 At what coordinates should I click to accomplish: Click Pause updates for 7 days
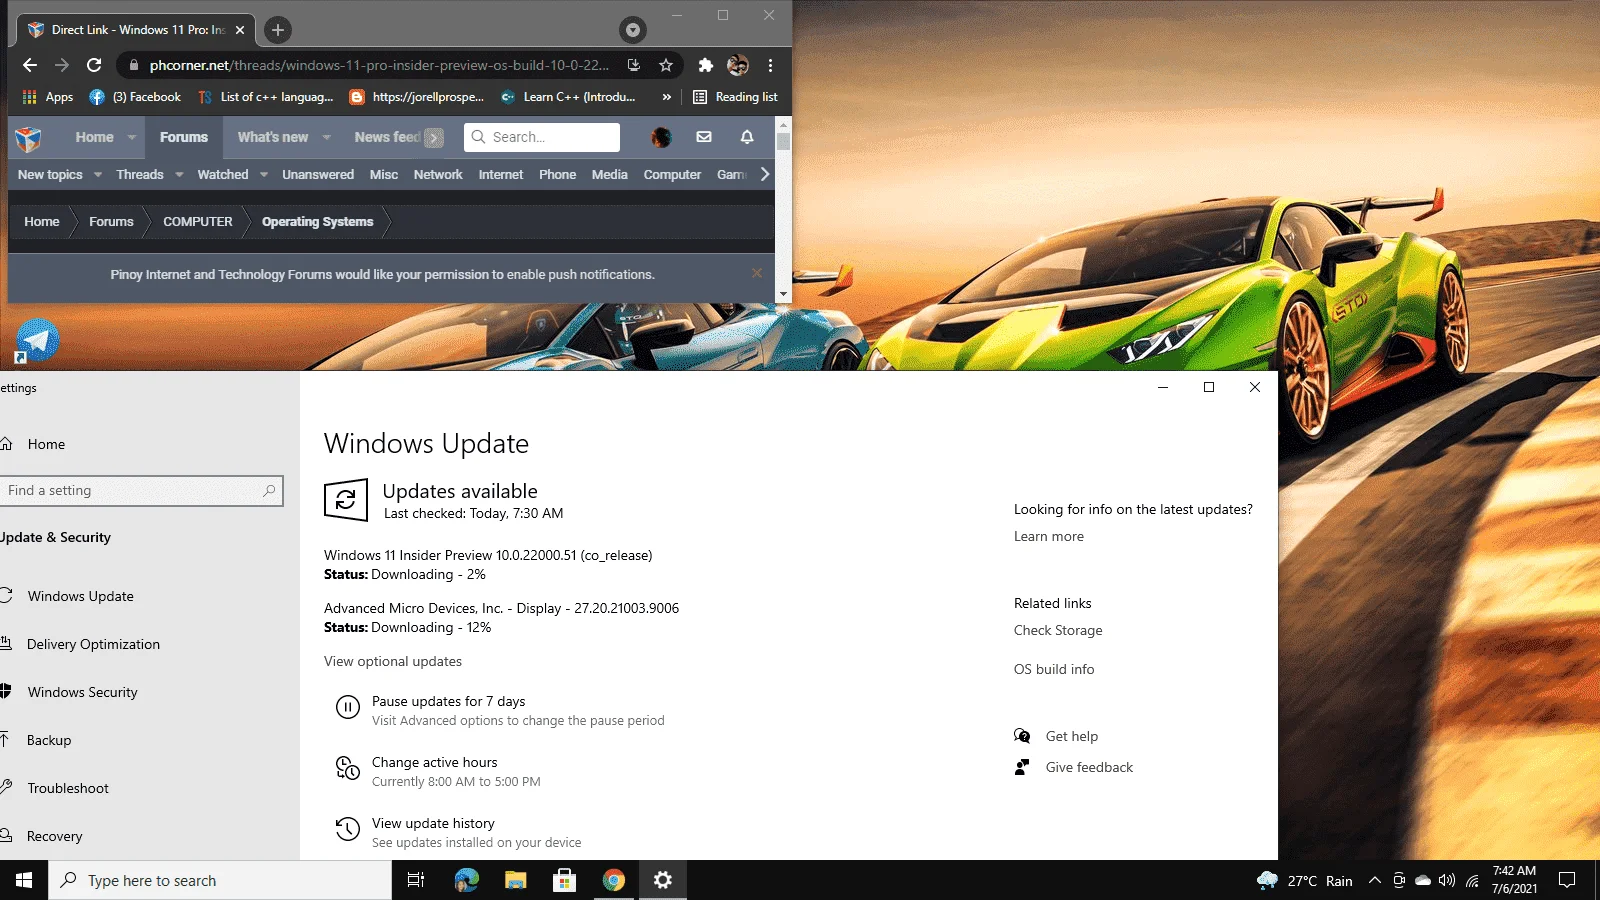point(448,701)
